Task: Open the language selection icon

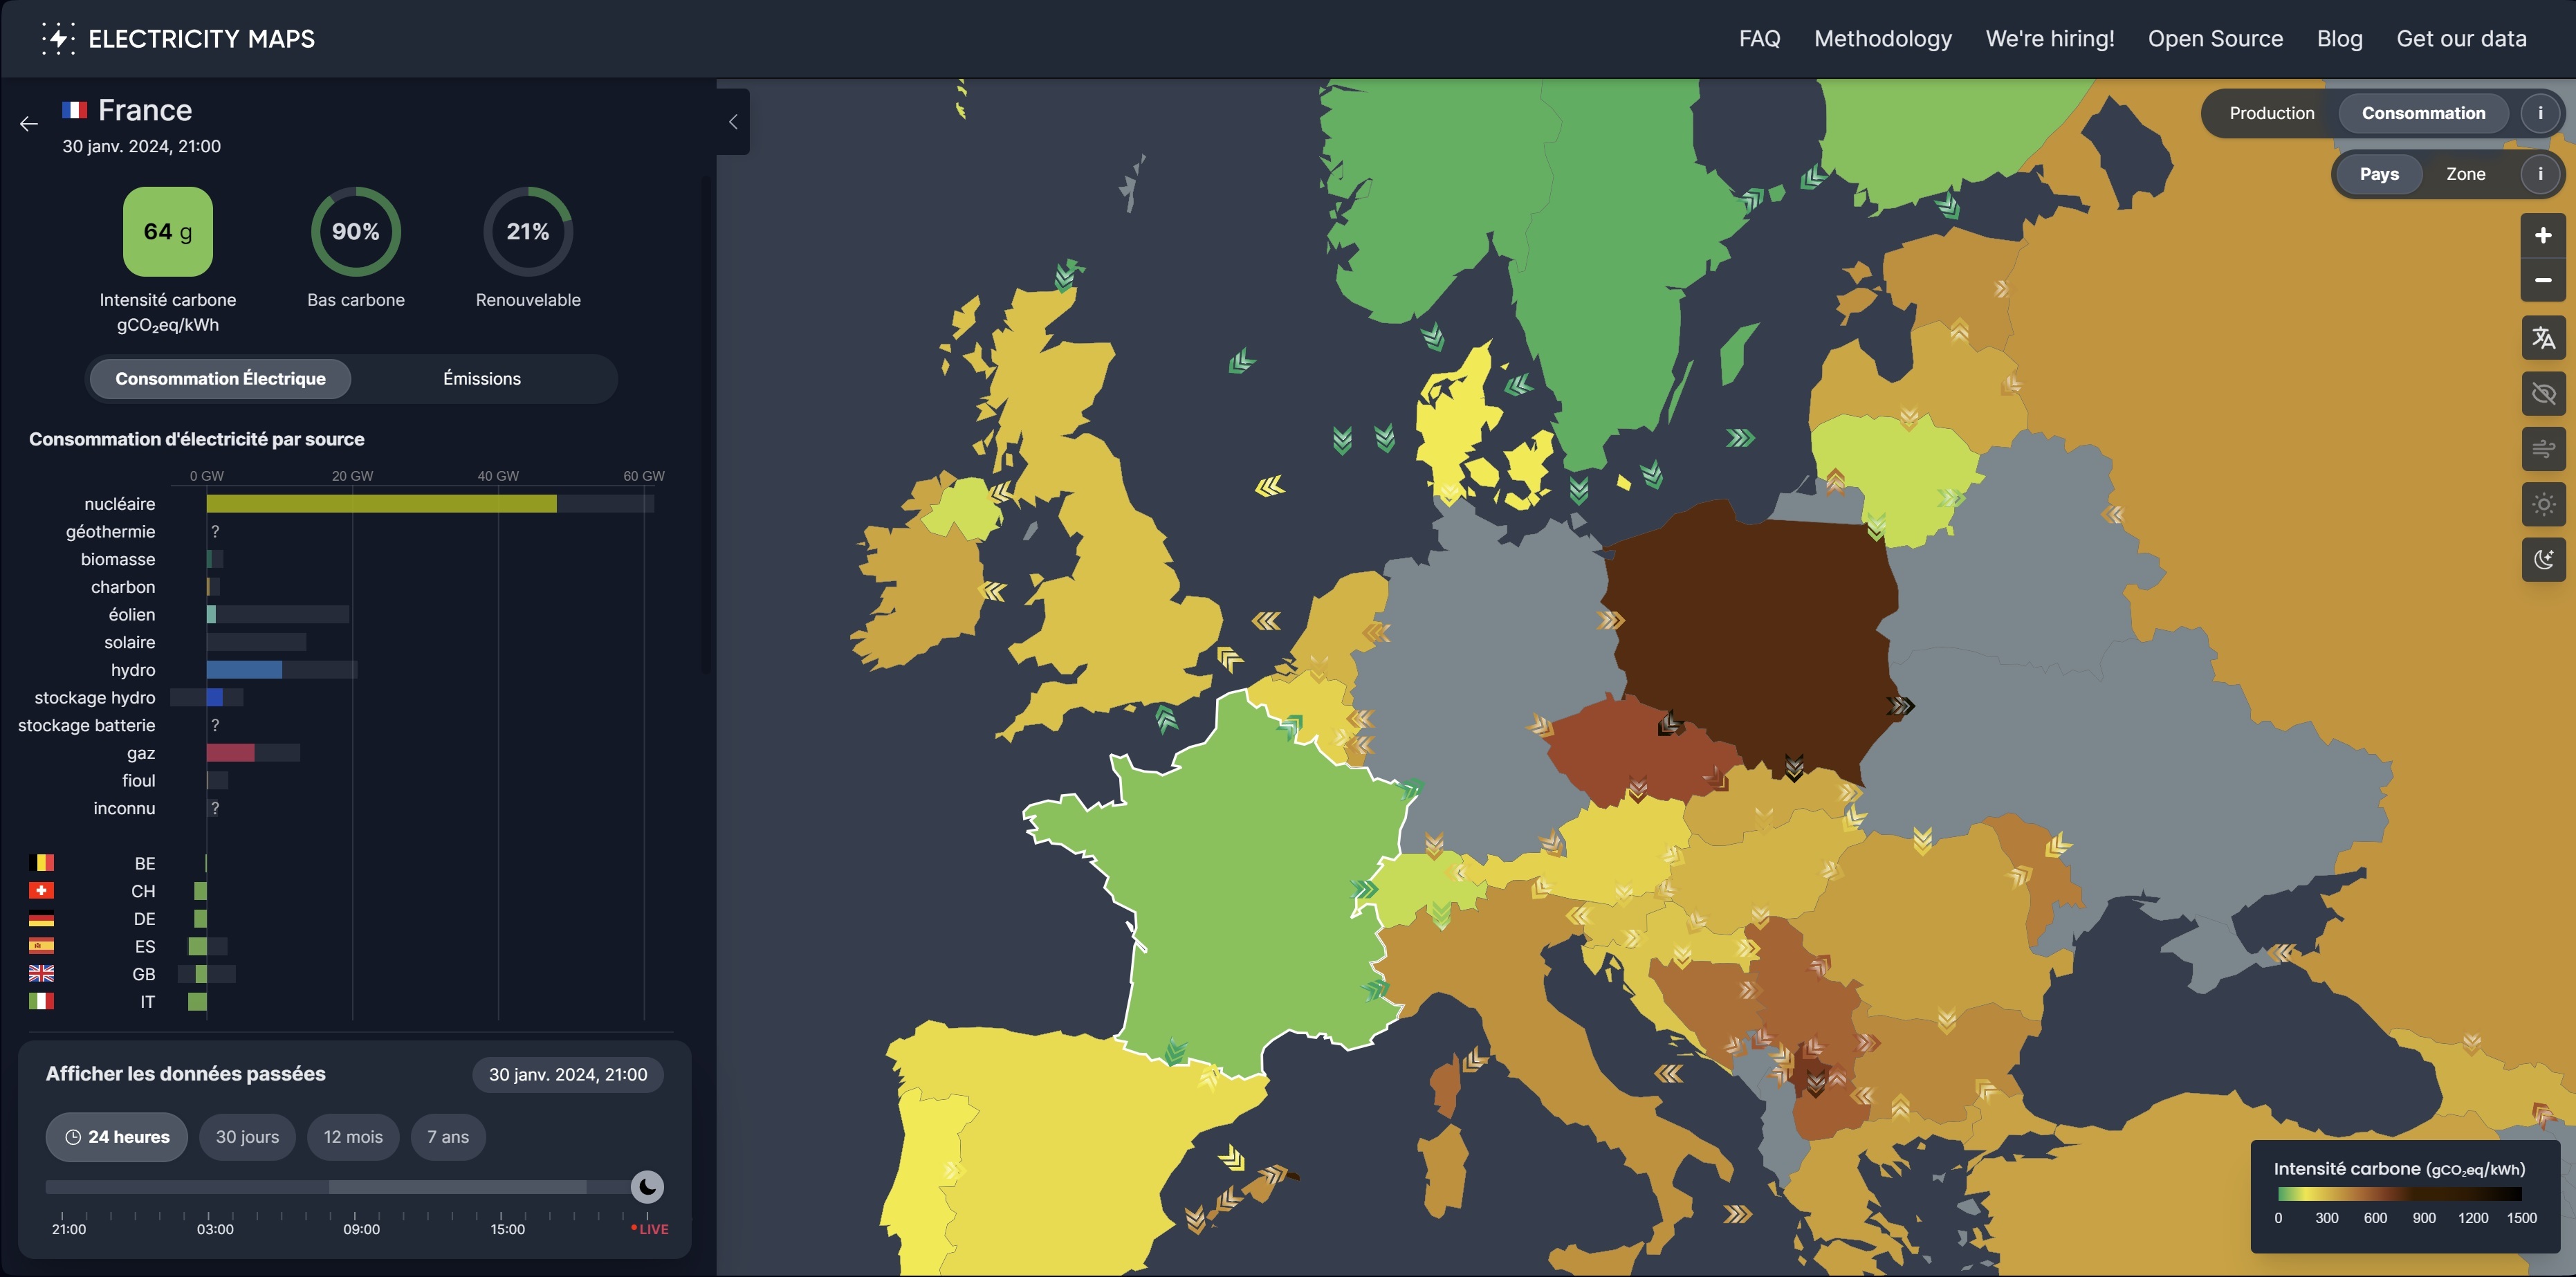Action: tap(2542, 339)
